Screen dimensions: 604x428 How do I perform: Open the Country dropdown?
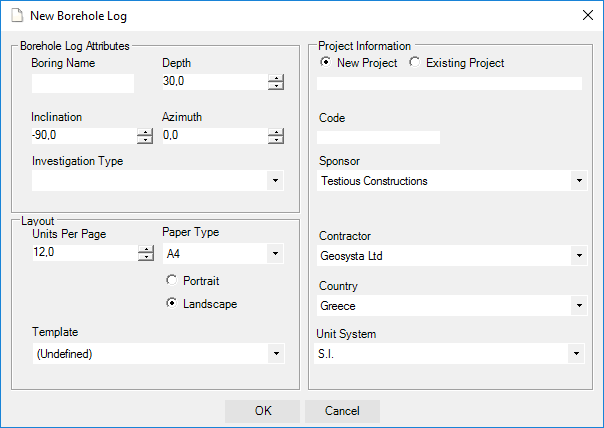(578, 306)
